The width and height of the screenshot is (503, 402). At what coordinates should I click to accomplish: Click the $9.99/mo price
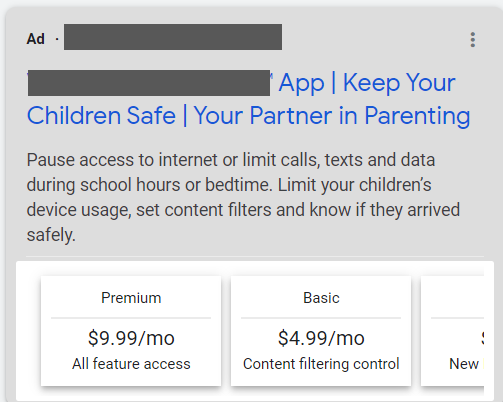[131, 338]
